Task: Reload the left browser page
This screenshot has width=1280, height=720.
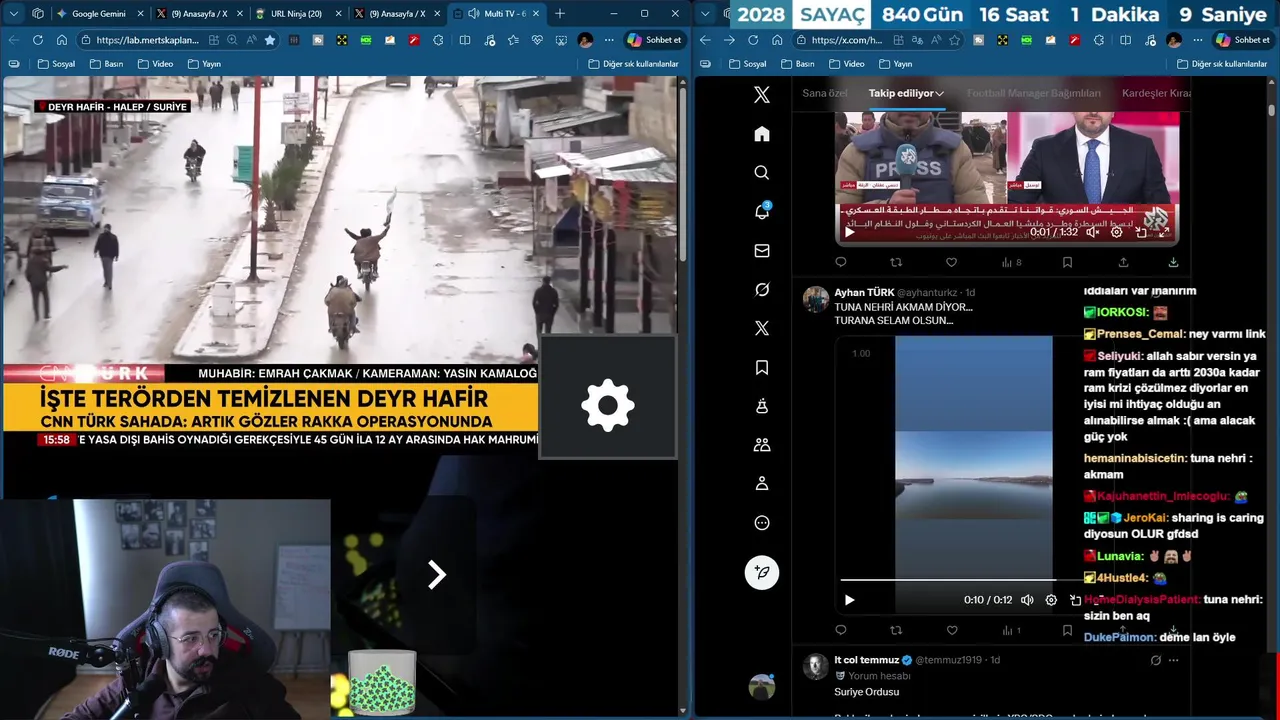Action: click(38, 40)
